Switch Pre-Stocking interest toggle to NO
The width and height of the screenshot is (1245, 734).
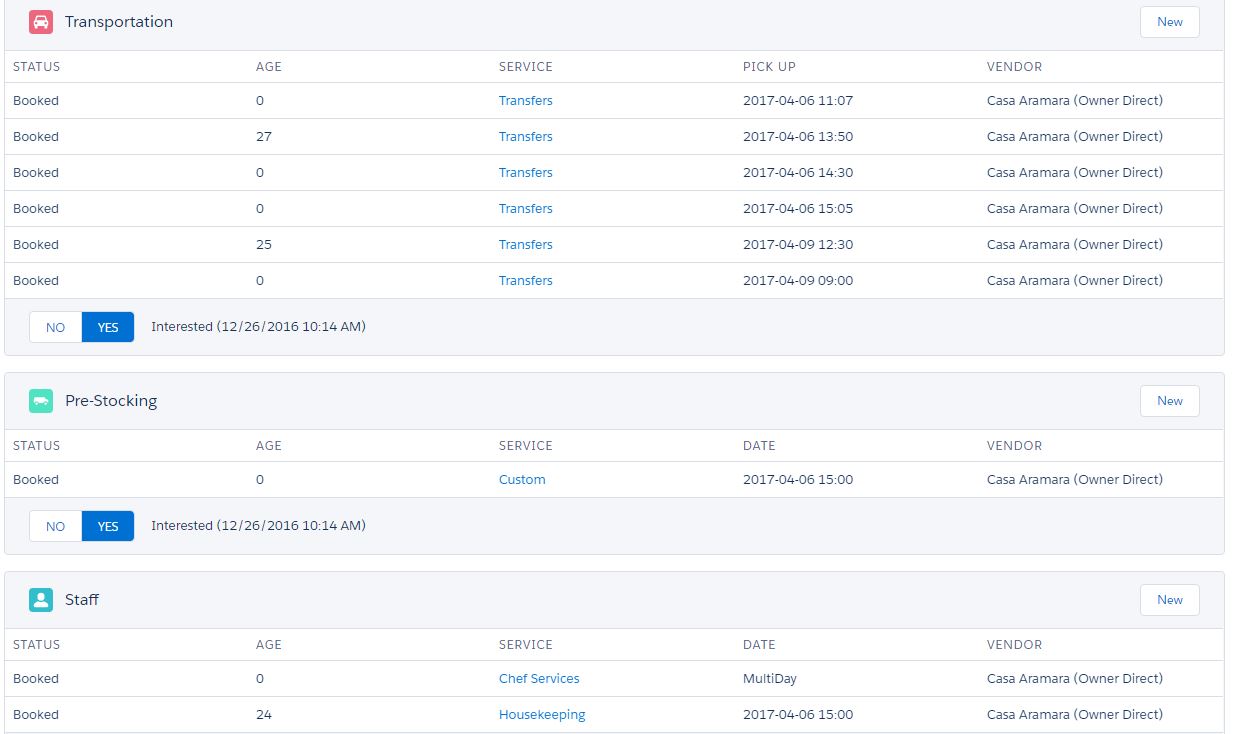click(x=55, y=526)
